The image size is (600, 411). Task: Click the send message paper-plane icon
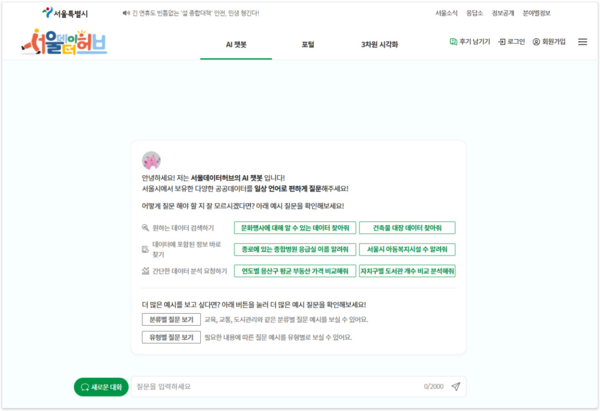pos(456,386)
